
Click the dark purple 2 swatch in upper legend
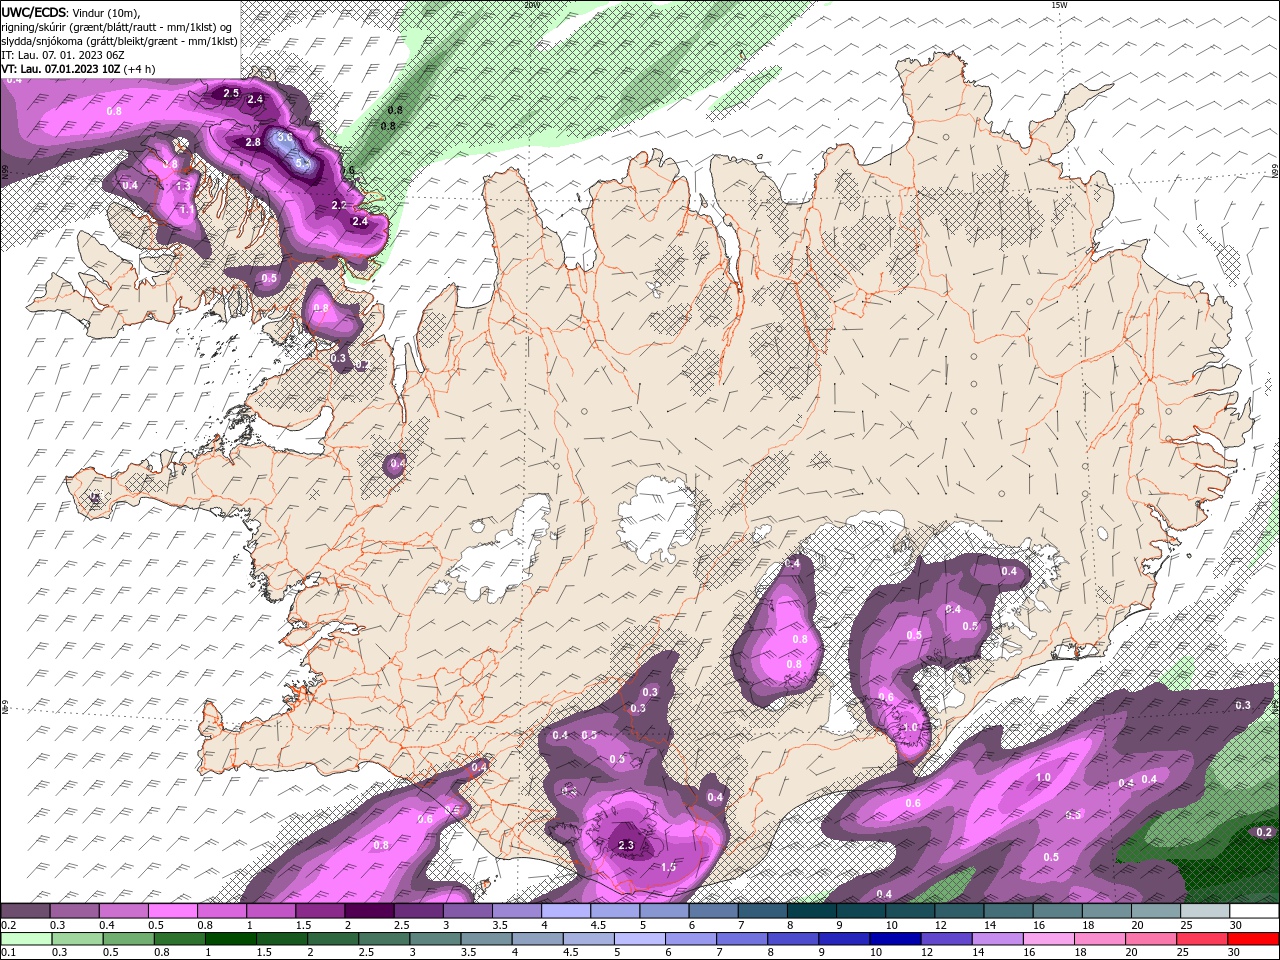[369, 911]
